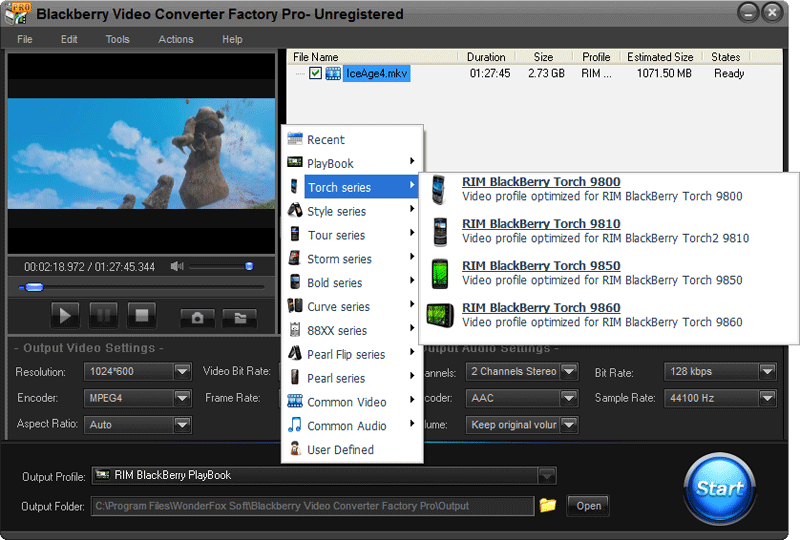Viewport: 800px width, 540px height.
Task: Click the RIM BlackBerry Torch 9850 link
Action: click(541, 265)
